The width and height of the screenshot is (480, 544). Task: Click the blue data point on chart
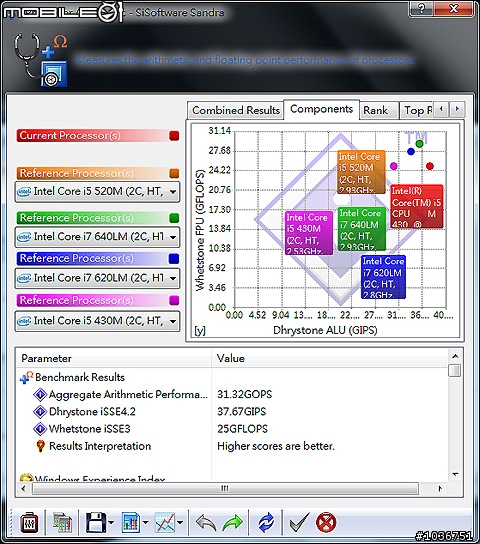pyautogui.click(x=411, y=151)
